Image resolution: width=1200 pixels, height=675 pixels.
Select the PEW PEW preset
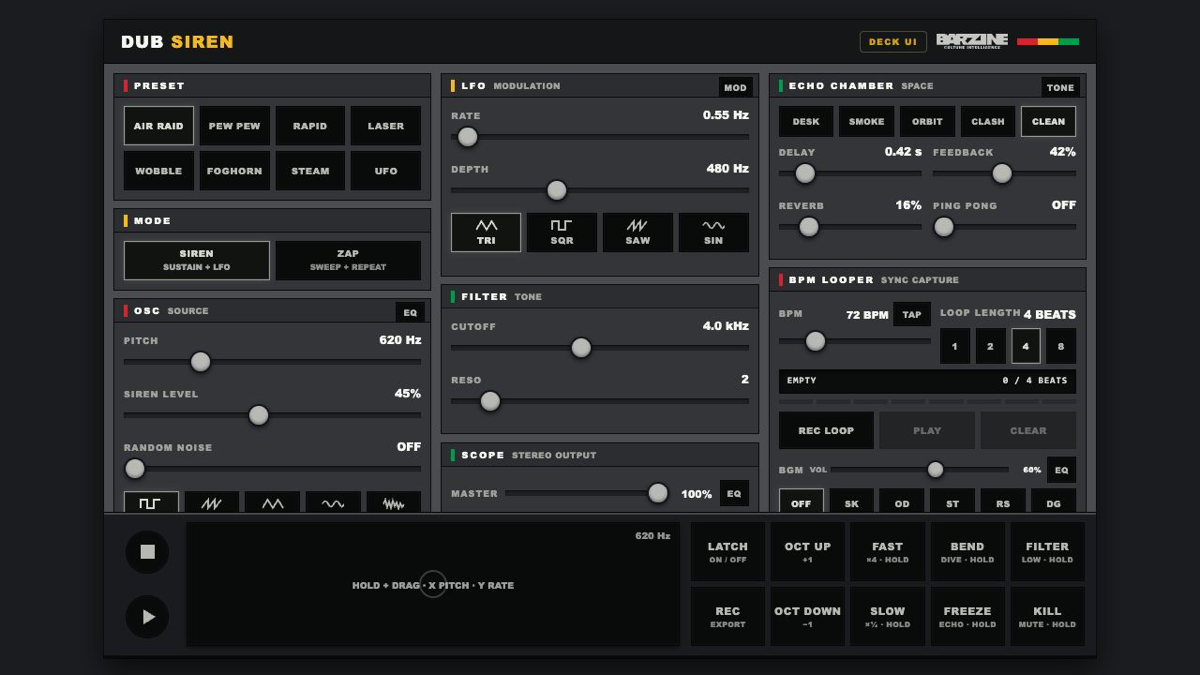[x=235, y=126]
